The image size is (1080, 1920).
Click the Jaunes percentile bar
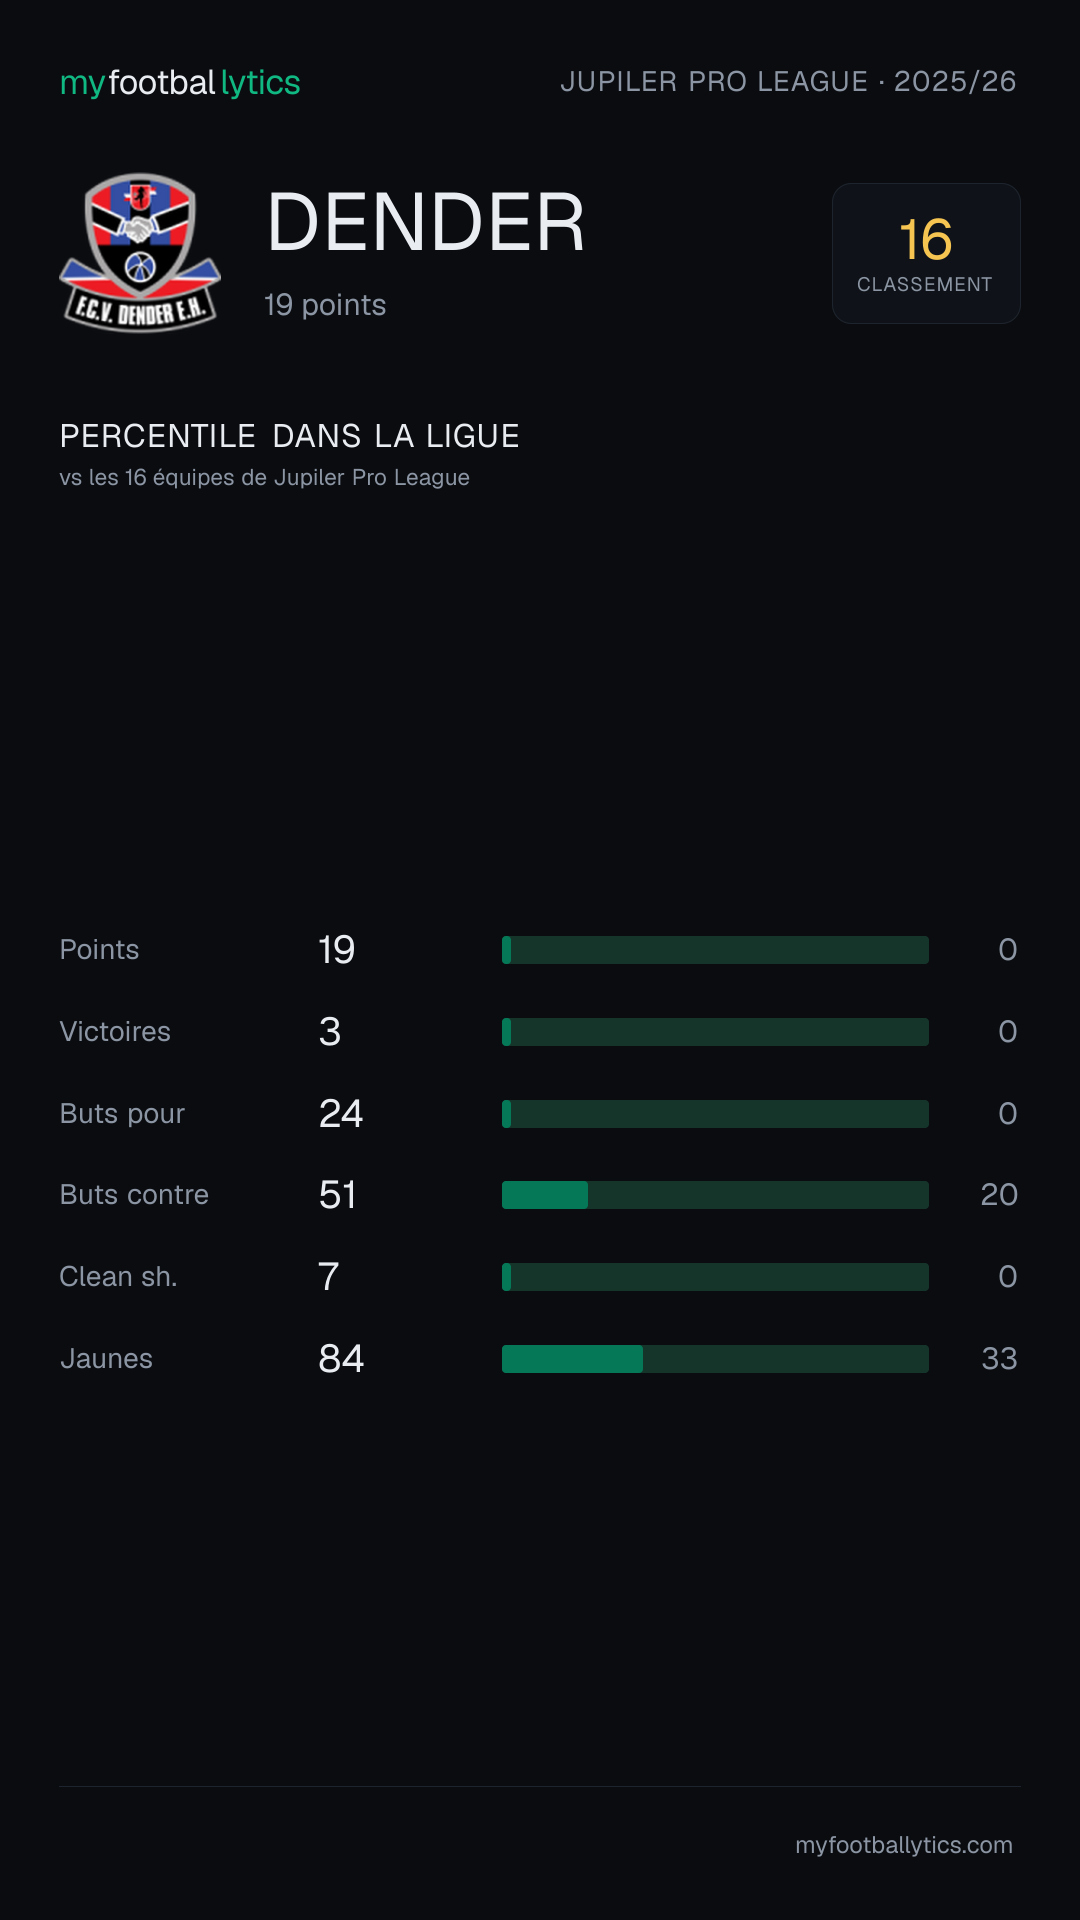(x=715, y=1359)
